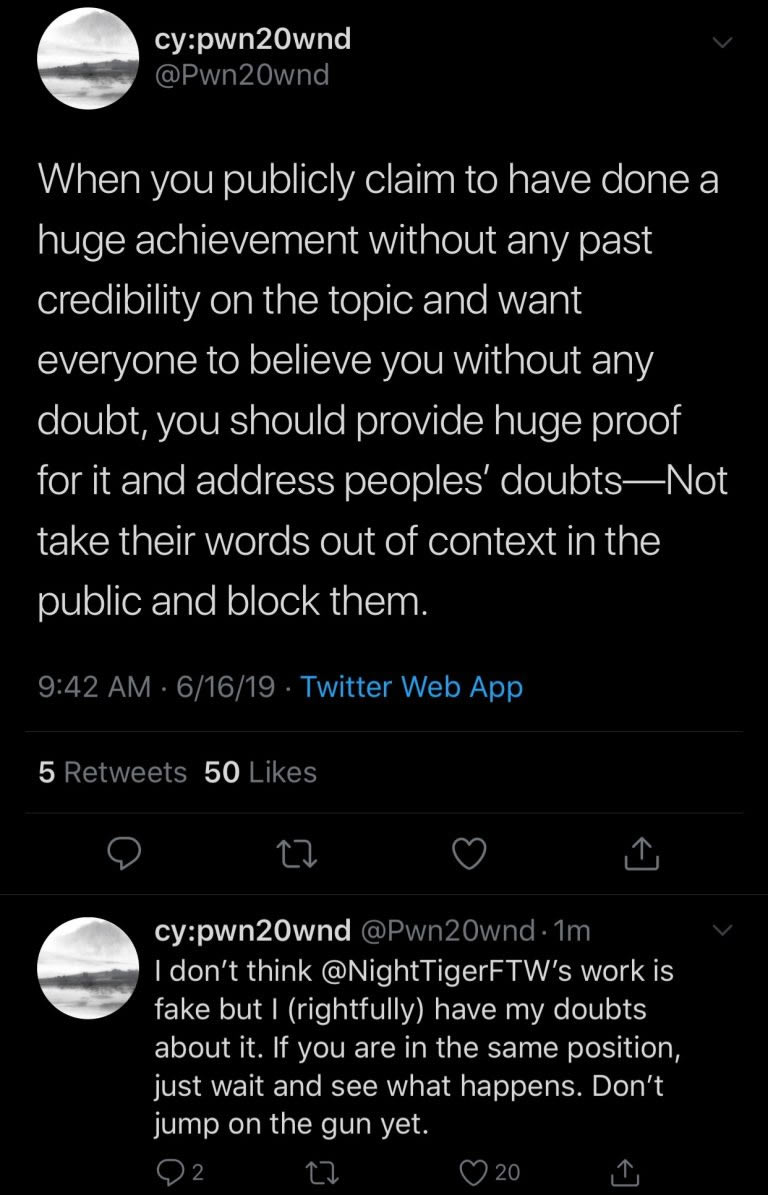Expand main tweet options chevron
This screenshot has width=768, height=1195.
[x=722, y=42]
